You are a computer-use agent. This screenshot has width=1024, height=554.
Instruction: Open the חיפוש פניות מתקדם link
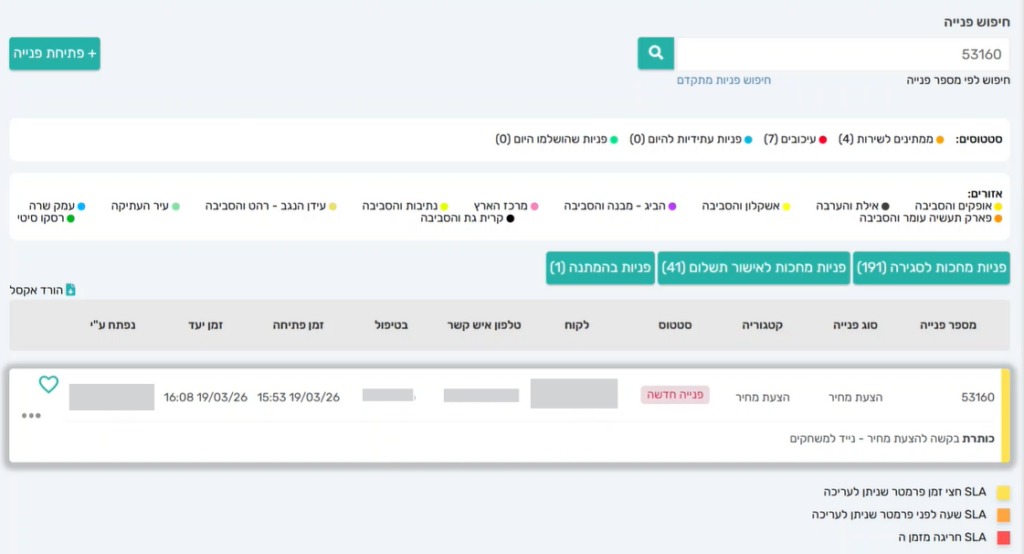[724, 80]
